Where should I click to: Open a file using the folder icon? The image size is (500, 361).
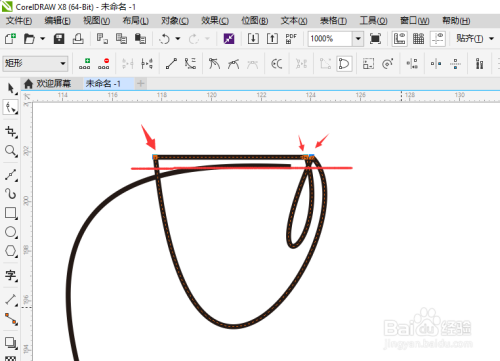point(29,39)
